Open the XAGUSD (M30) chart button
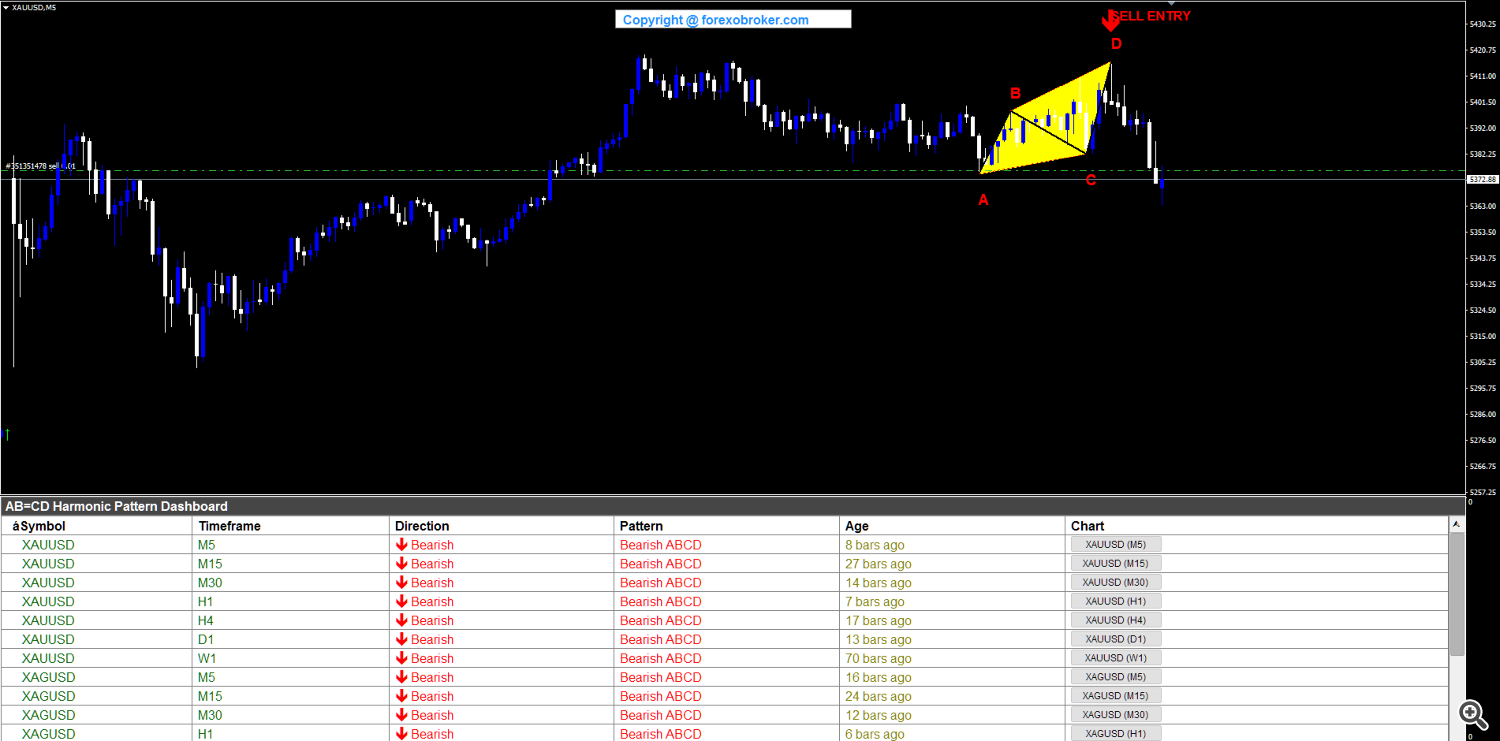This screenshot has height=741, width=1500. 1116,715
